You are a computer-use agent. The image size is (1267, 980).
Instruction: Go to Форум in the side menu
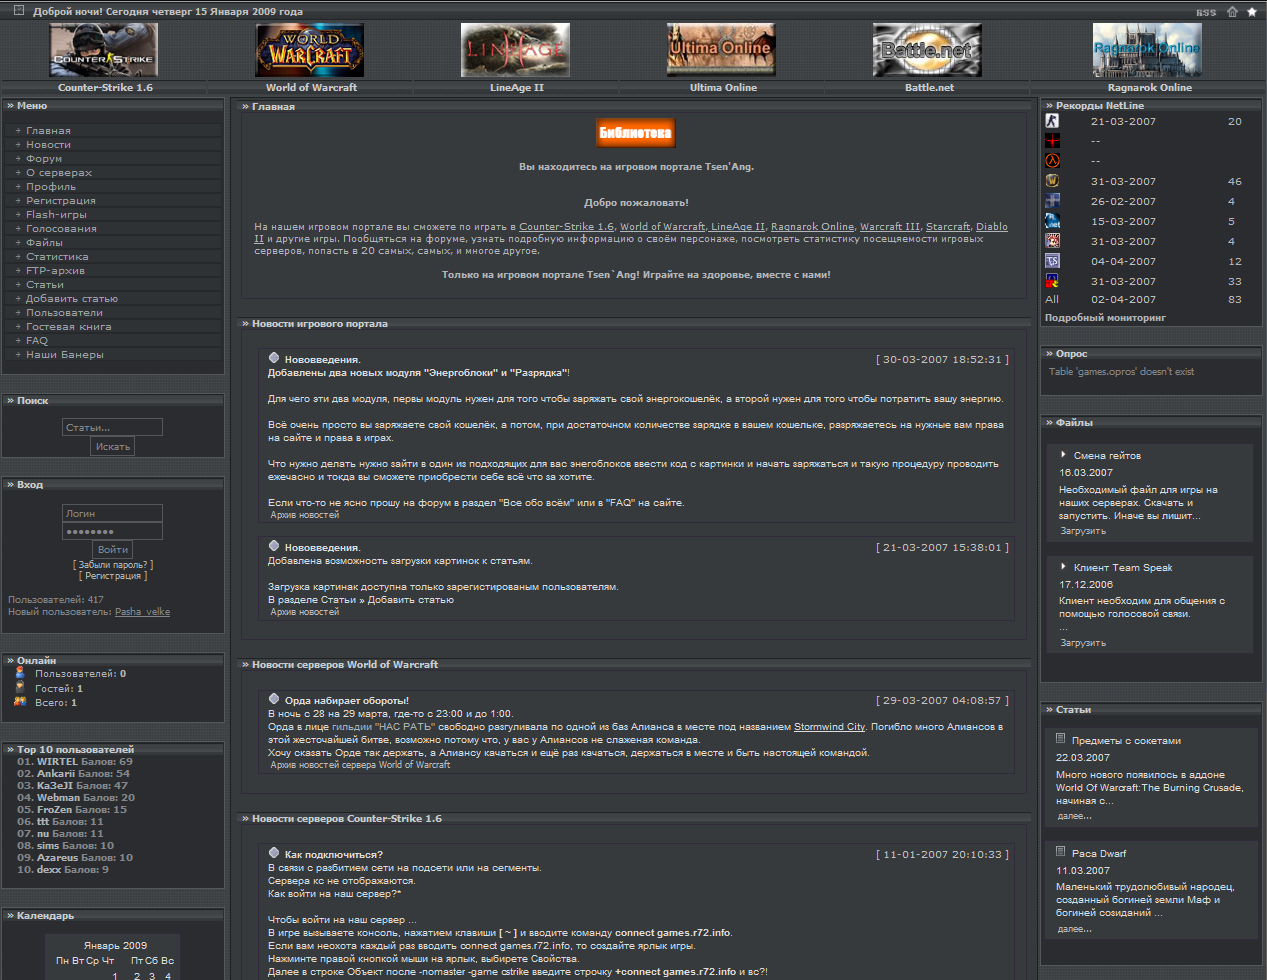tap(44, 159)
